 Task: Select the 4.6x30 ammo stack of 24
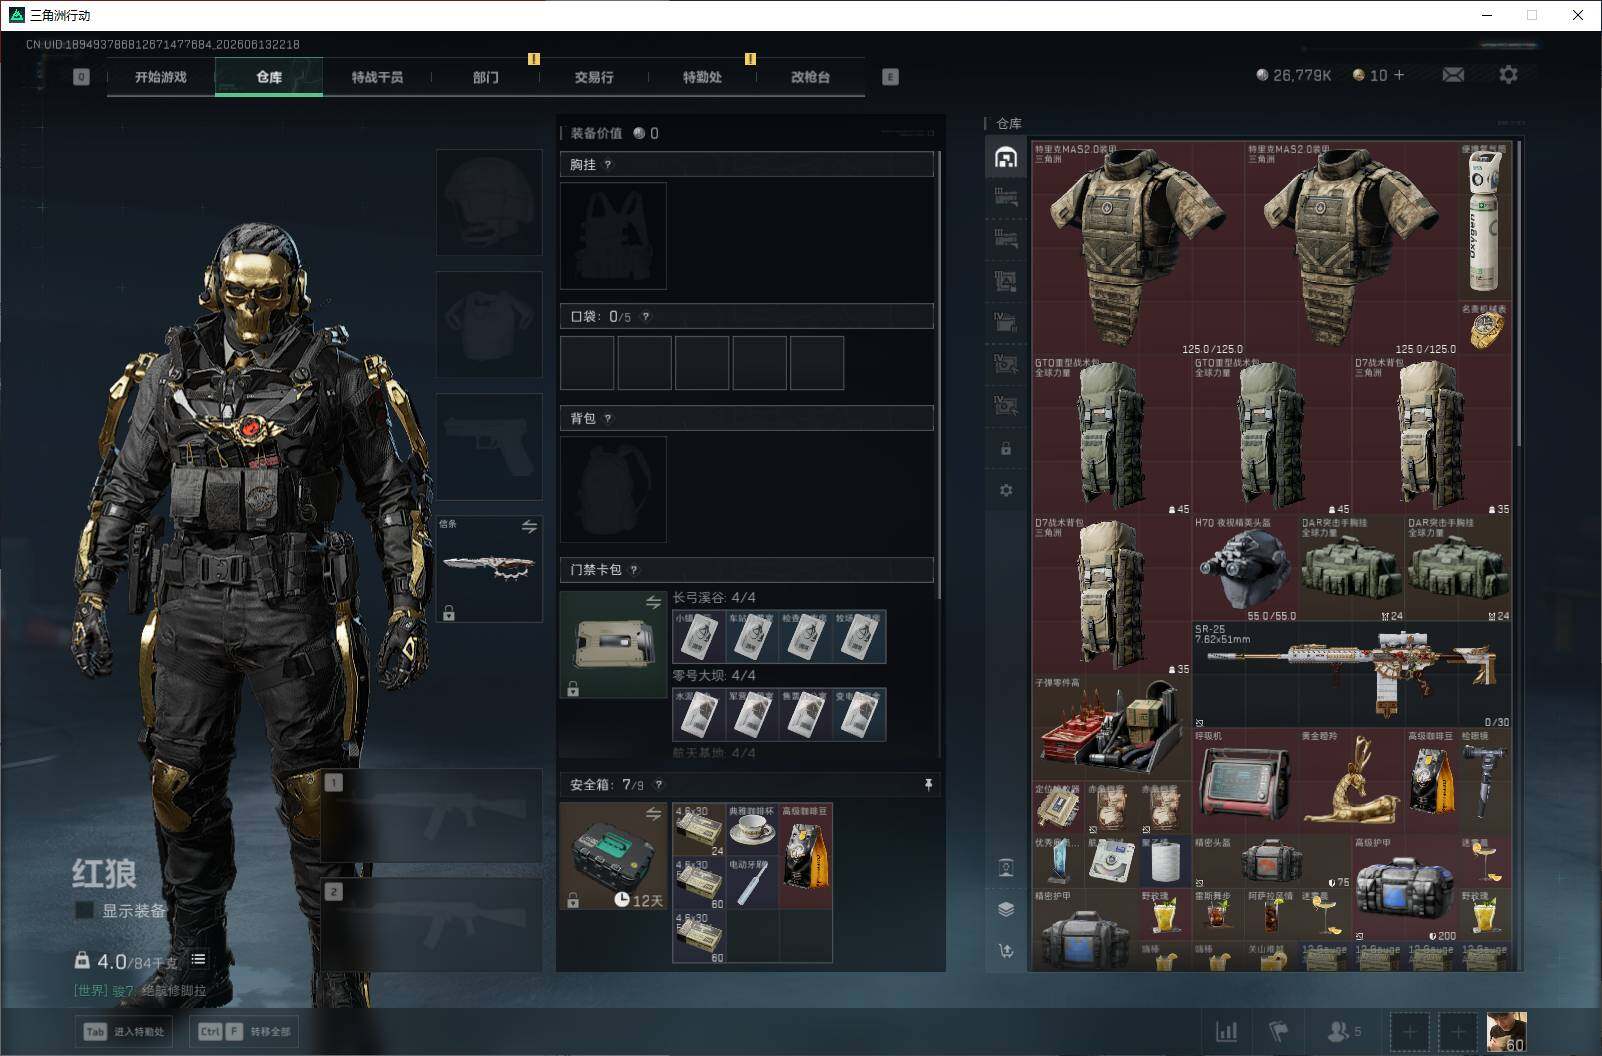pyautogui.click(x=699, y=829)
